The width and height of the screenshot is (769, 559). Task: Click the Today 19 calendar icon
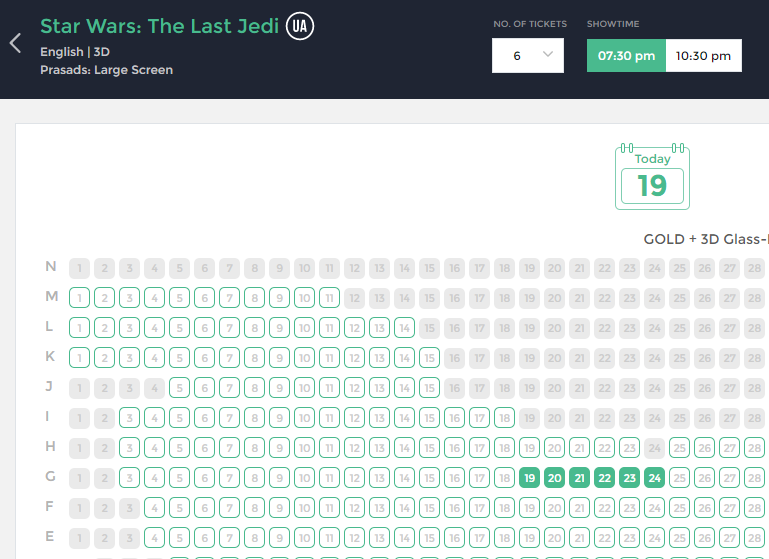pyautogui.click(x=652, y=177)
